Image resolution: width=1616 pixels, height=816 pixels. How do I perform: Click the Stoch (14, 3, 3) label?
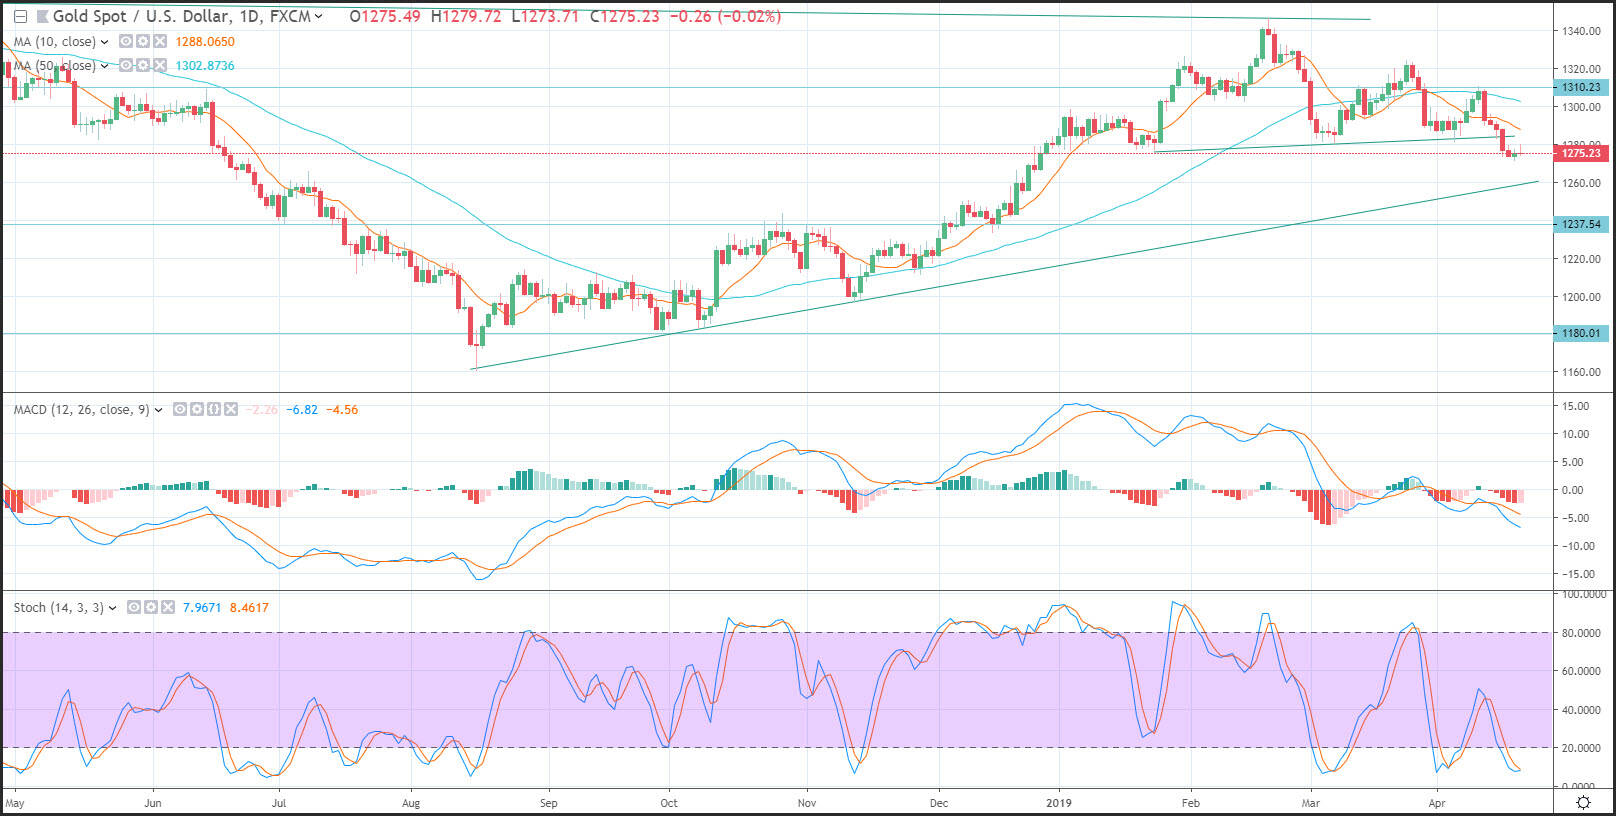pos(59,608)
